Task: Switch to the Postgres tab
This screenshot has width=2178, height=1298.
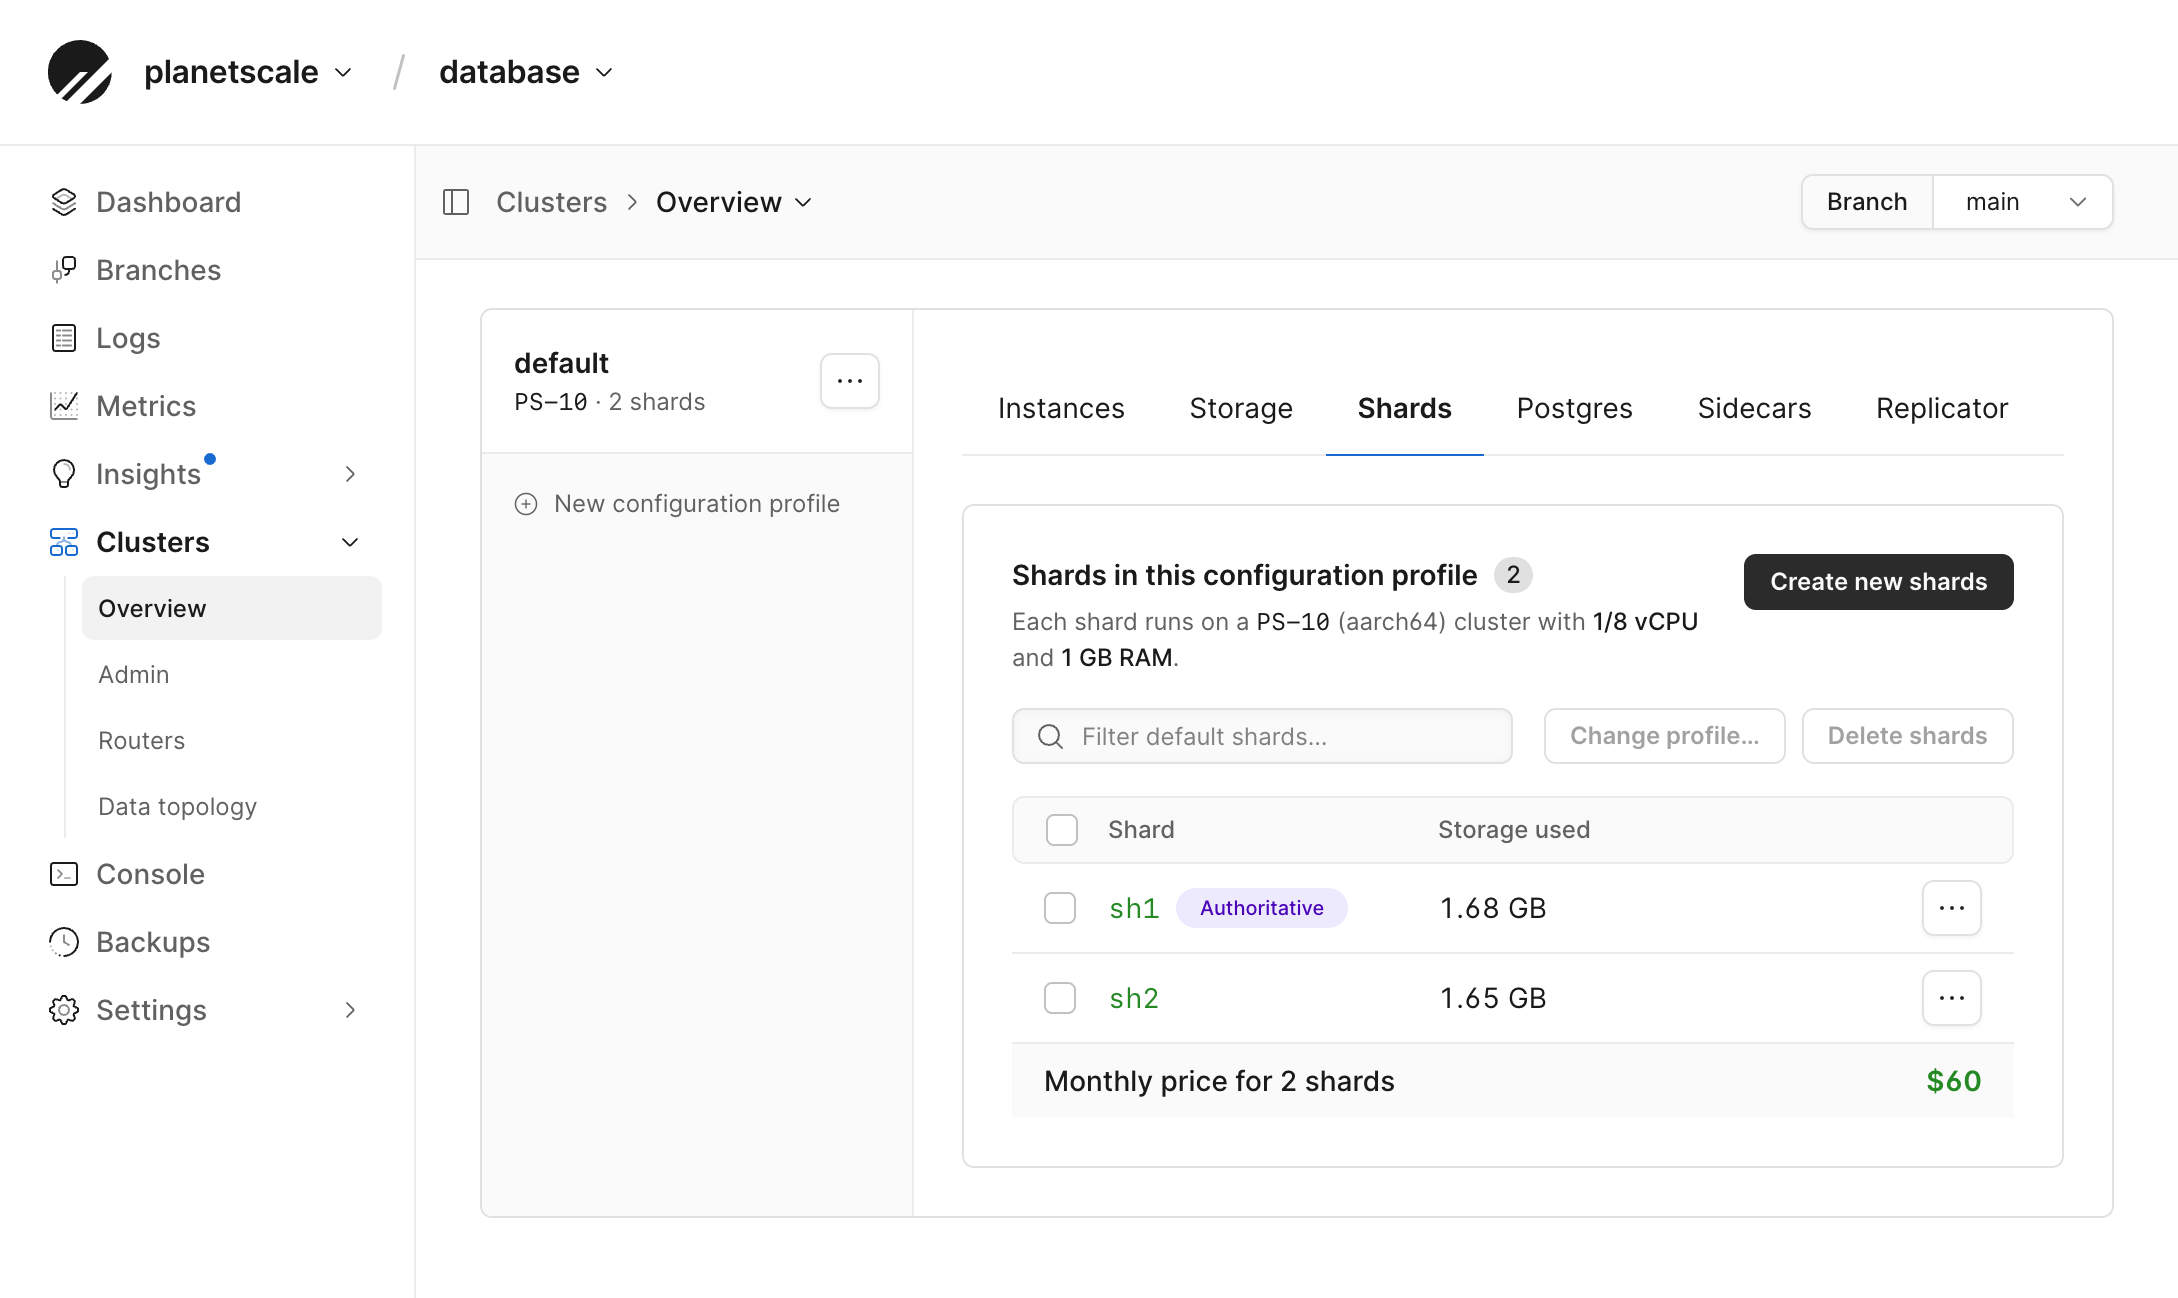Action: 1575,408
